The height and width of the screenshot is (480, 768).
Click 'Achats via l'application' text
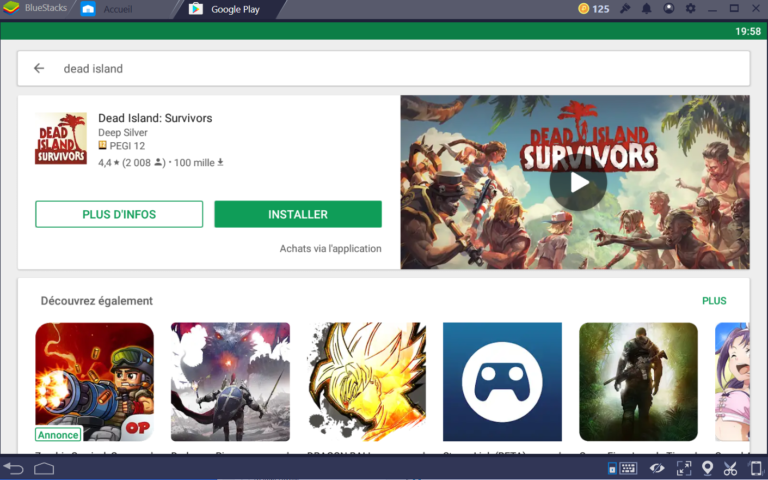[330, 249]
